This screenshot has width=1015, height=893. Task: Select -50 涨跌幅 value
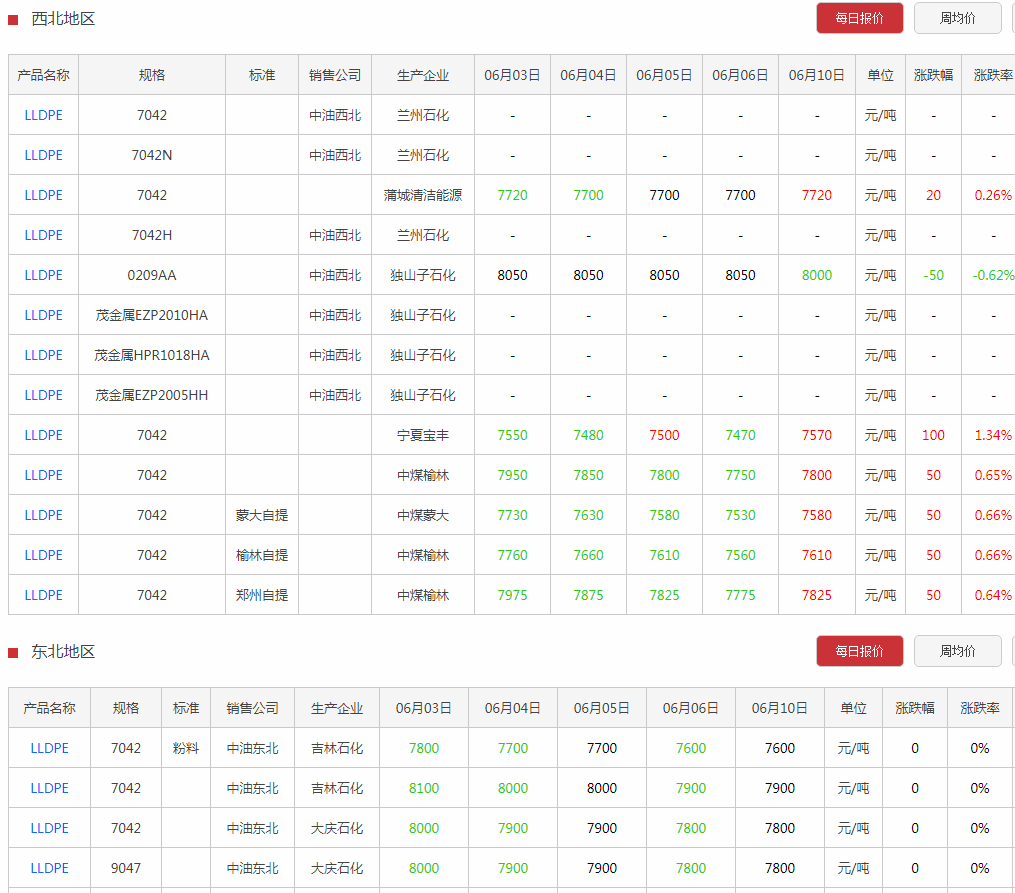[x=933, y=276]
